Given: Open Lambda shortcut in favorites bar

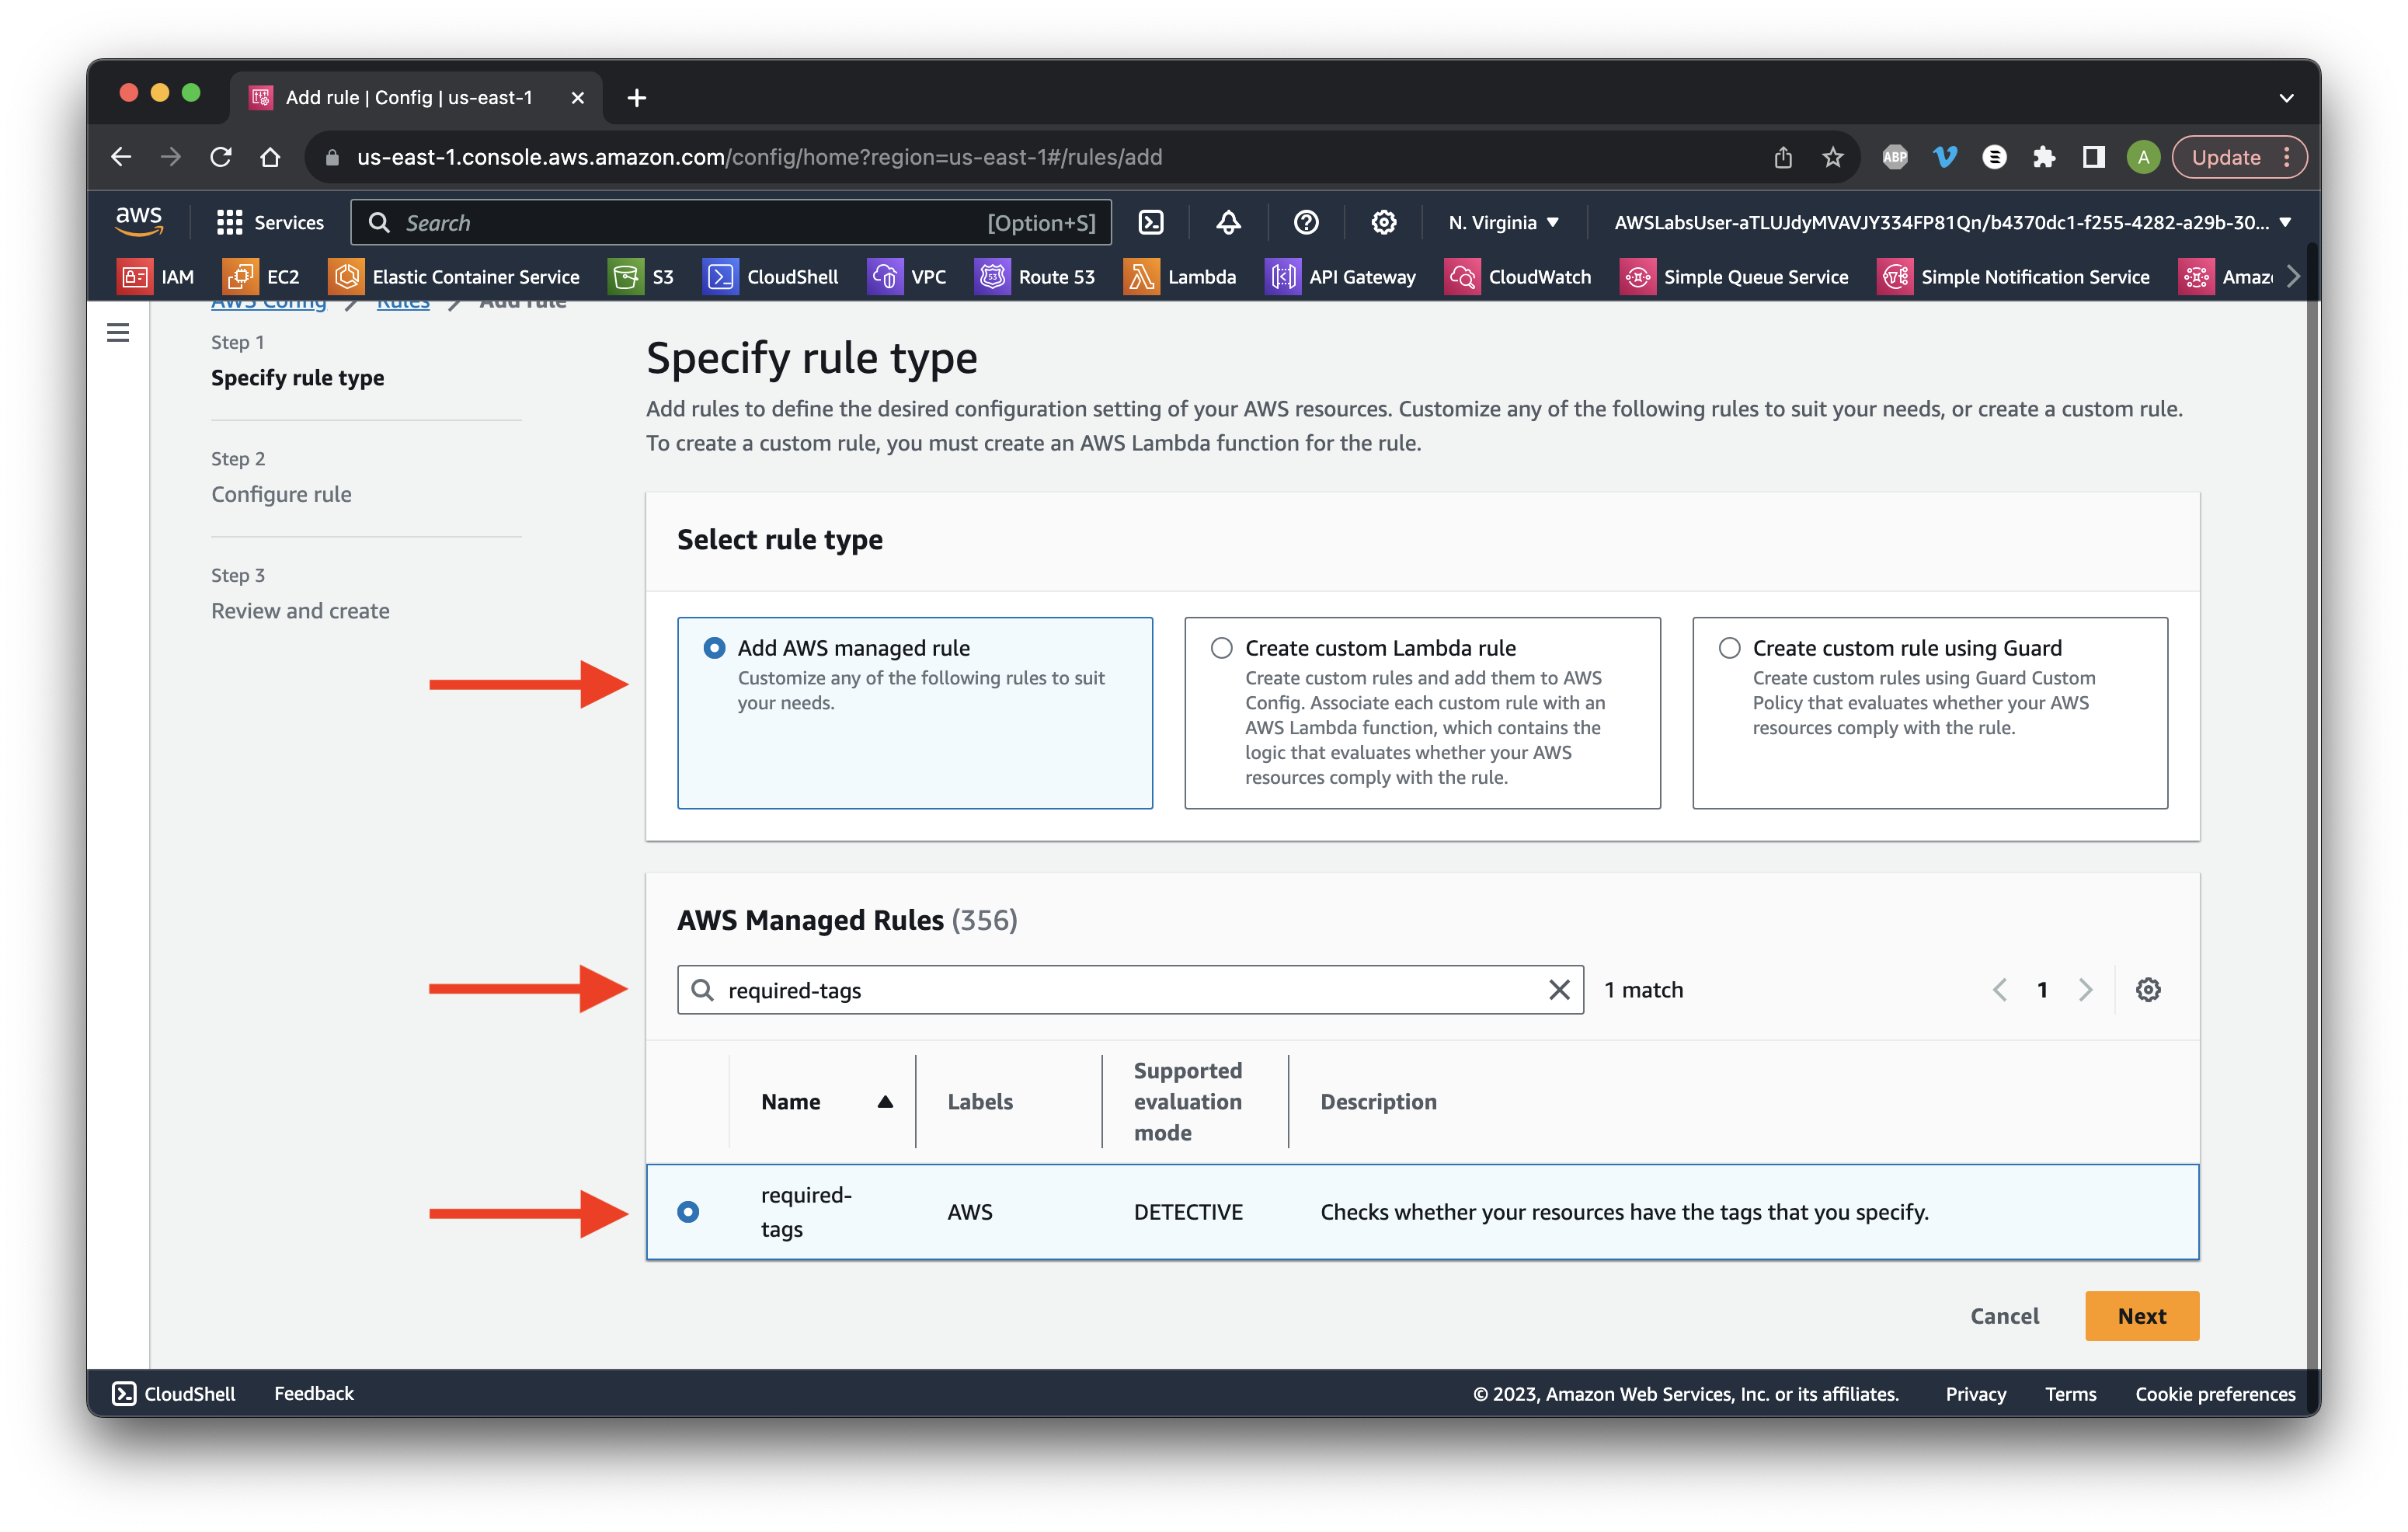Looking at the screenshot, I should click(1180, 276).
